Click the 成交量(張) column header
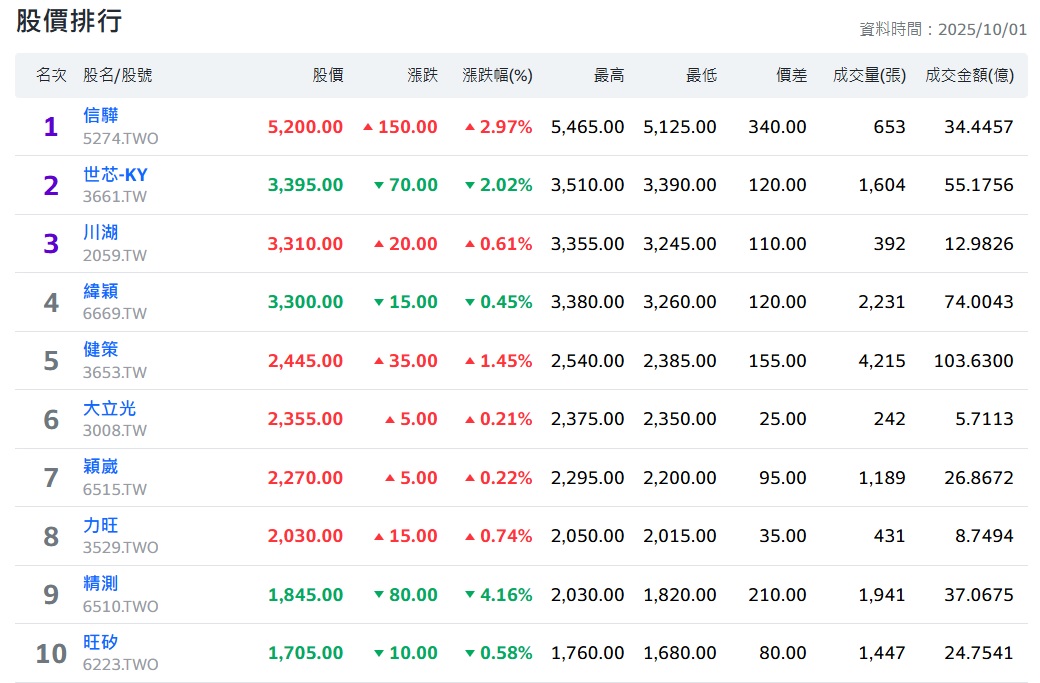 869,75
